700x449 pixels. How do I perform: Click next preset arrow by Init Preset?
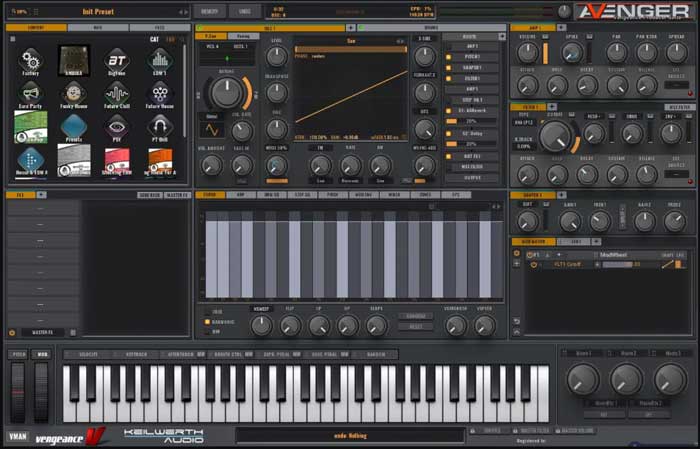(187, 12)
